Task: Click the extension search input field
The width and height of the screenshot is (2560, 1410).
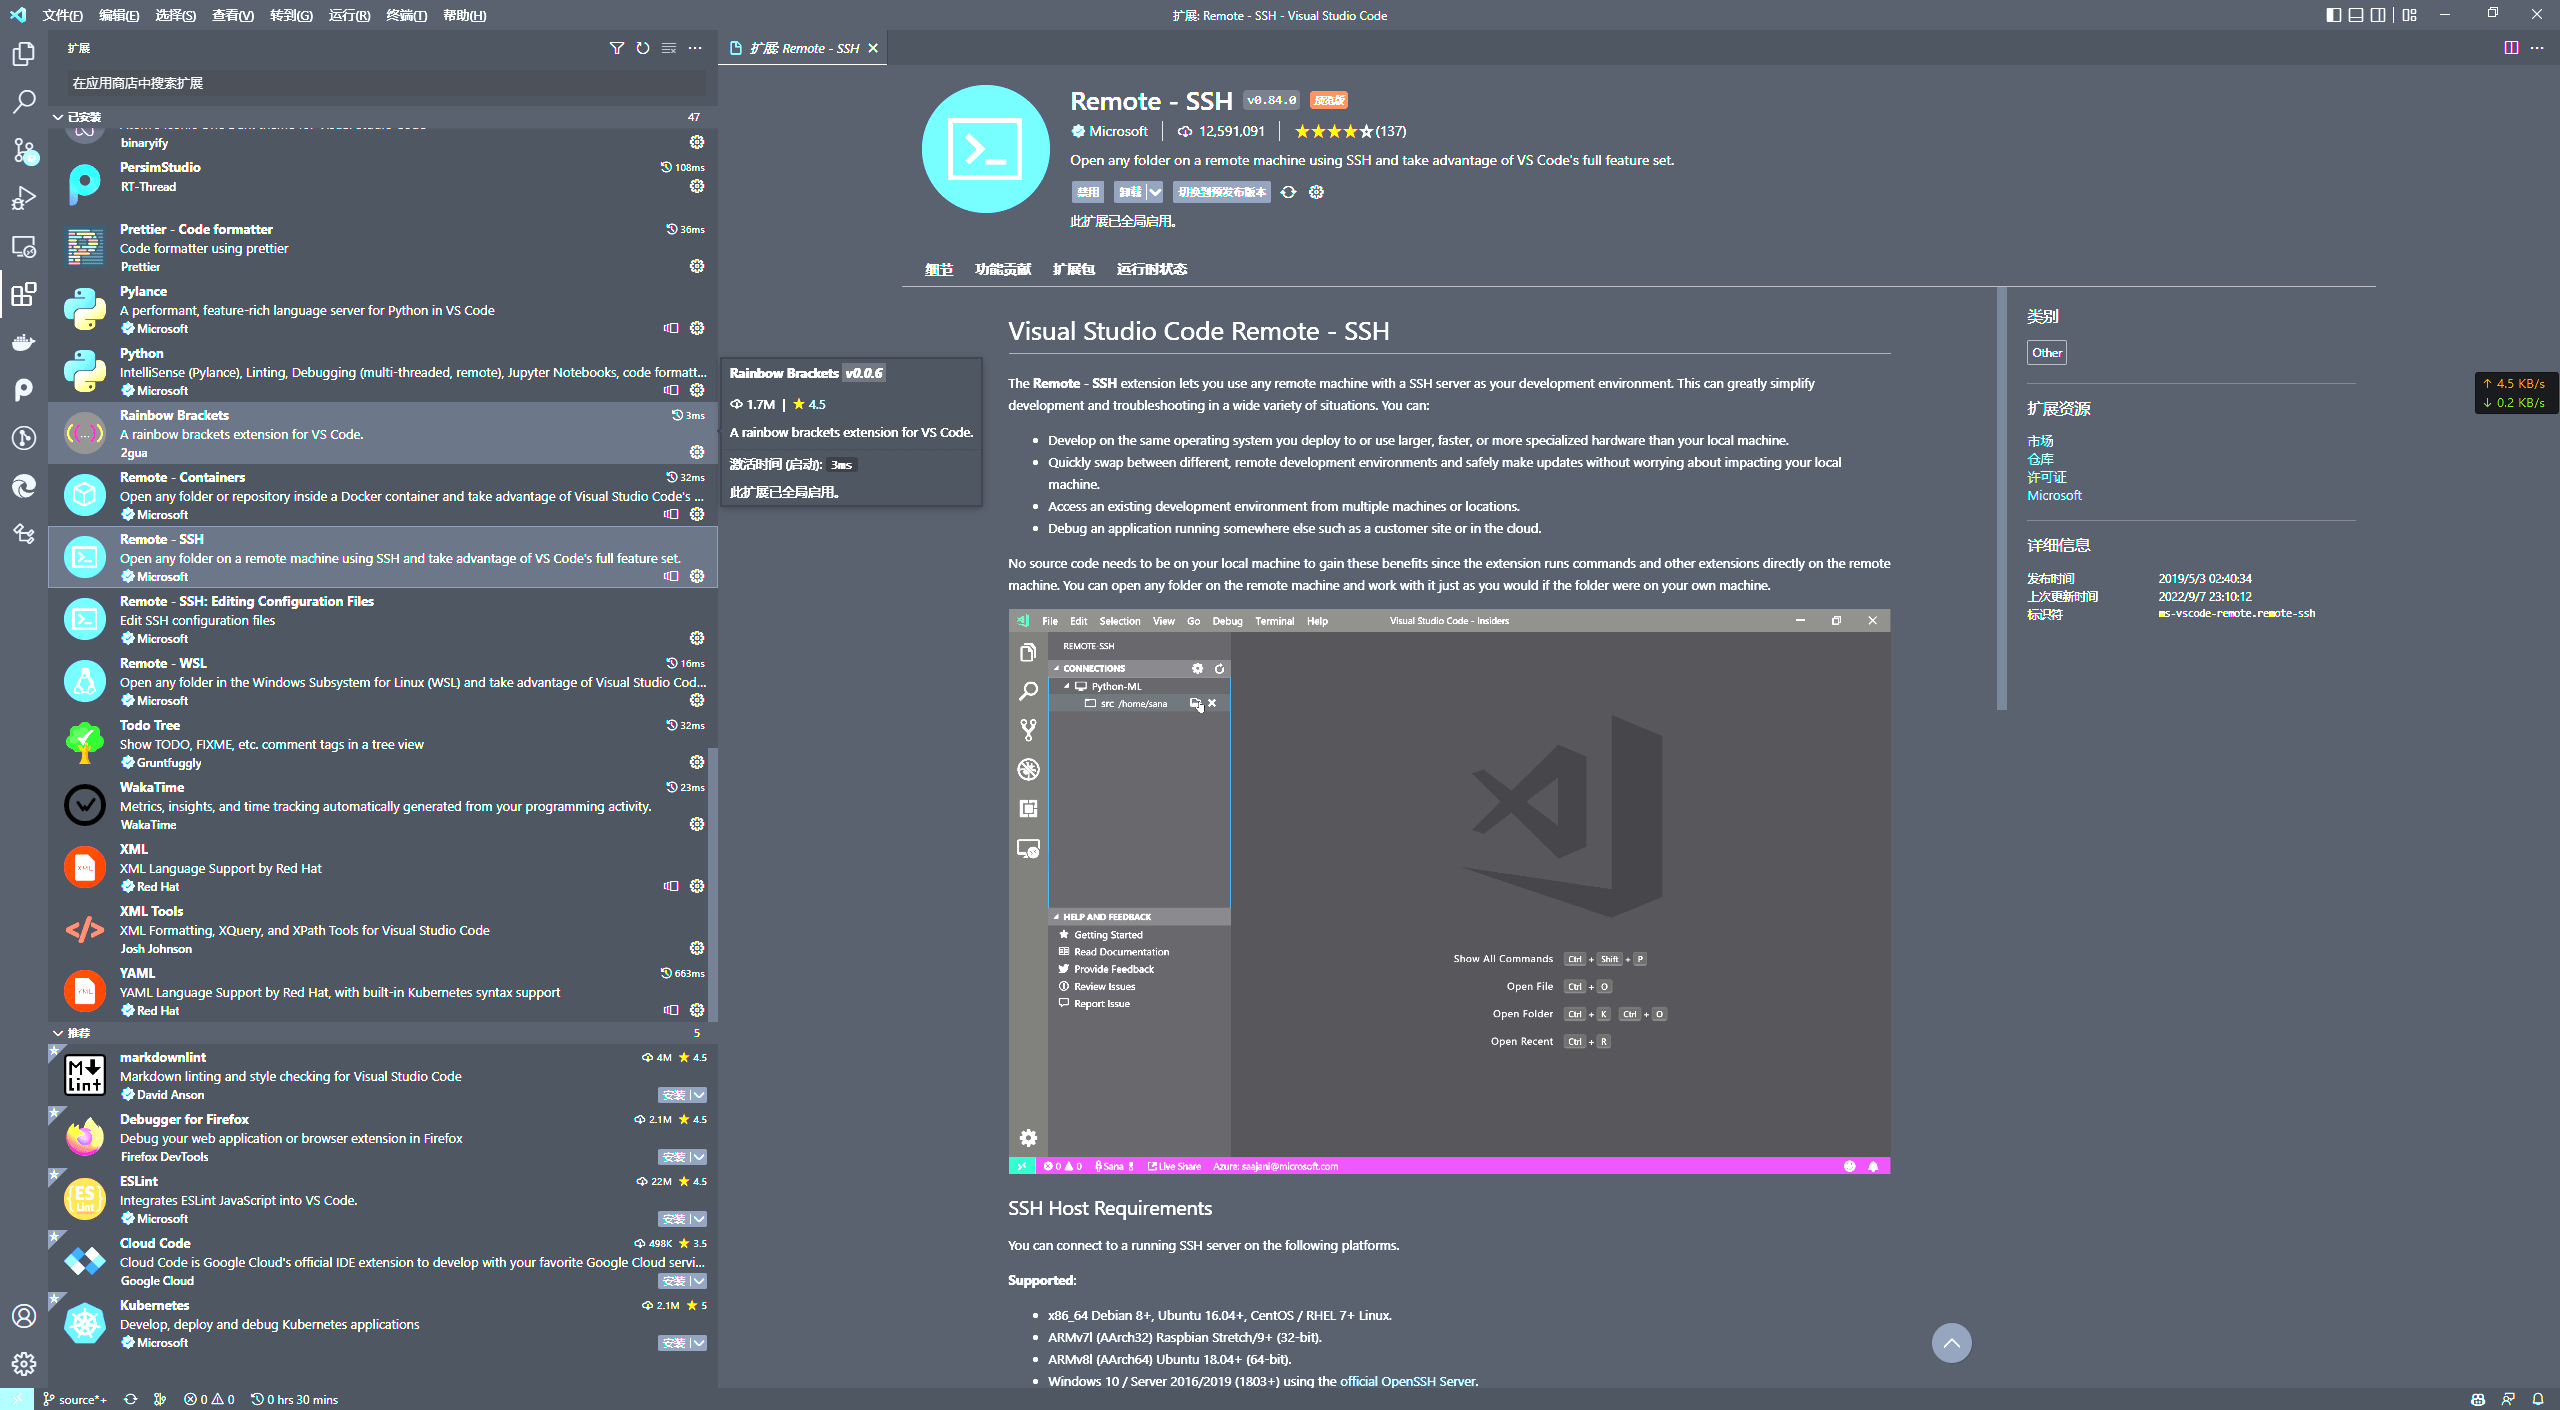Action: tap(388, 83)
